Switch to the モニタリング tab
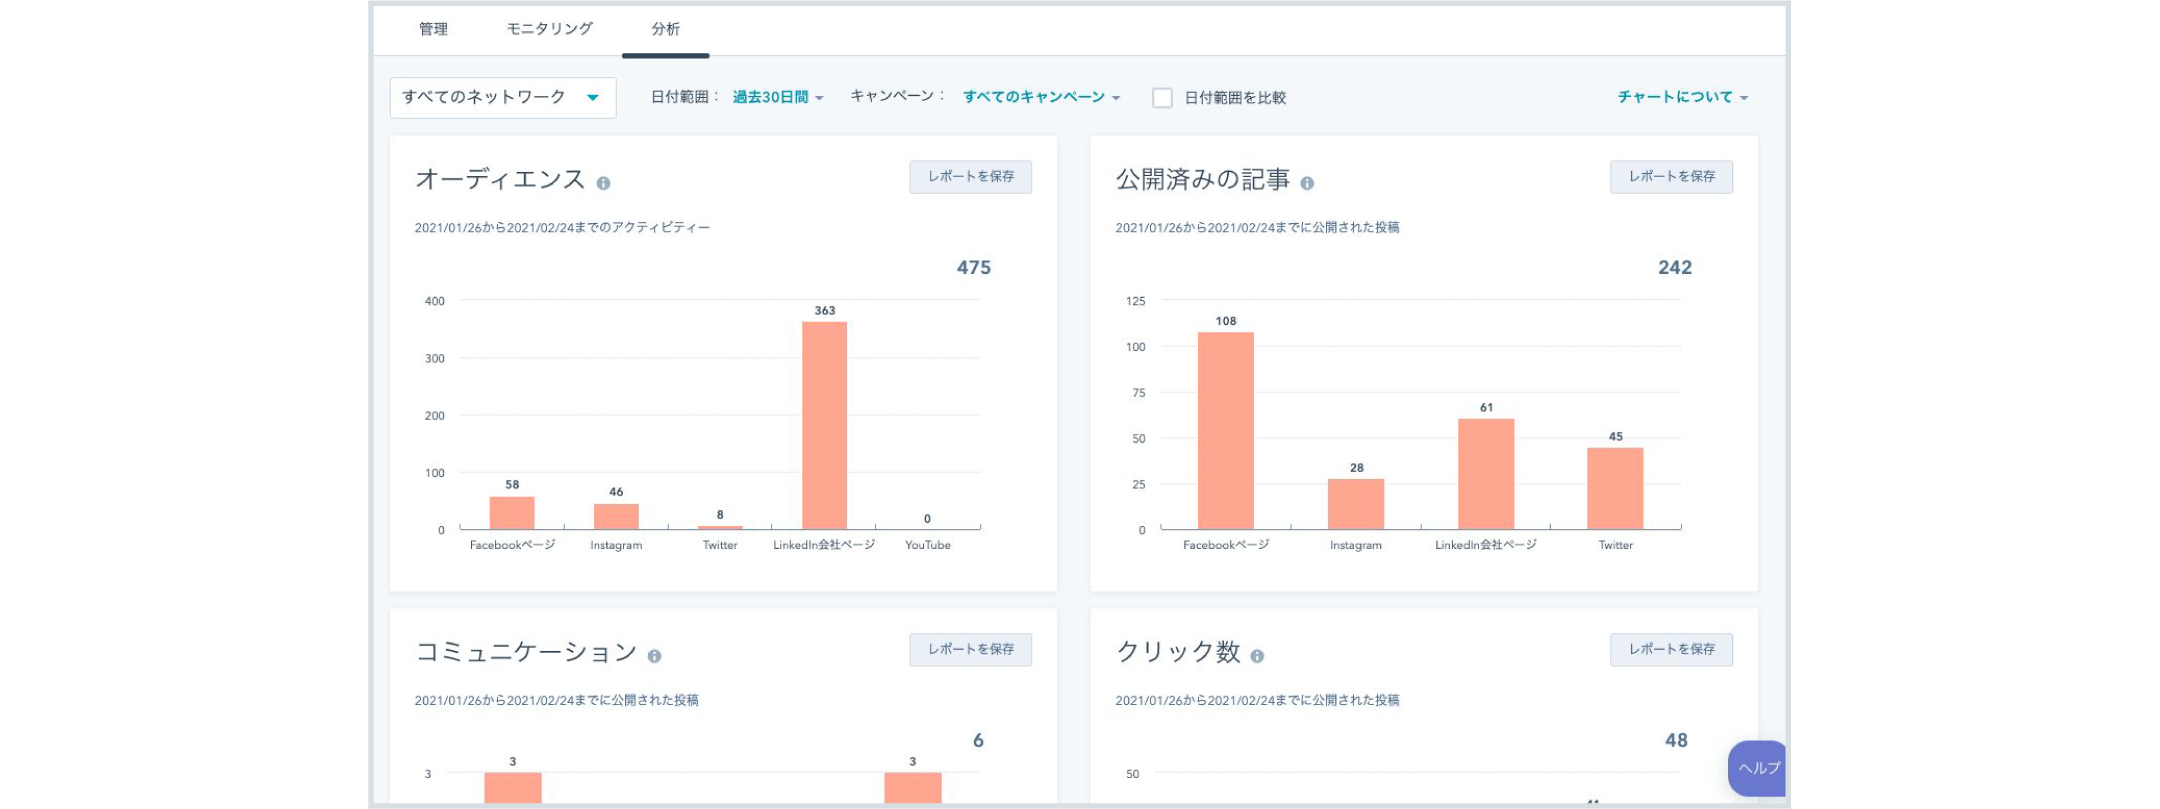Screen dimensions: 2160x809 click(549, 29)
